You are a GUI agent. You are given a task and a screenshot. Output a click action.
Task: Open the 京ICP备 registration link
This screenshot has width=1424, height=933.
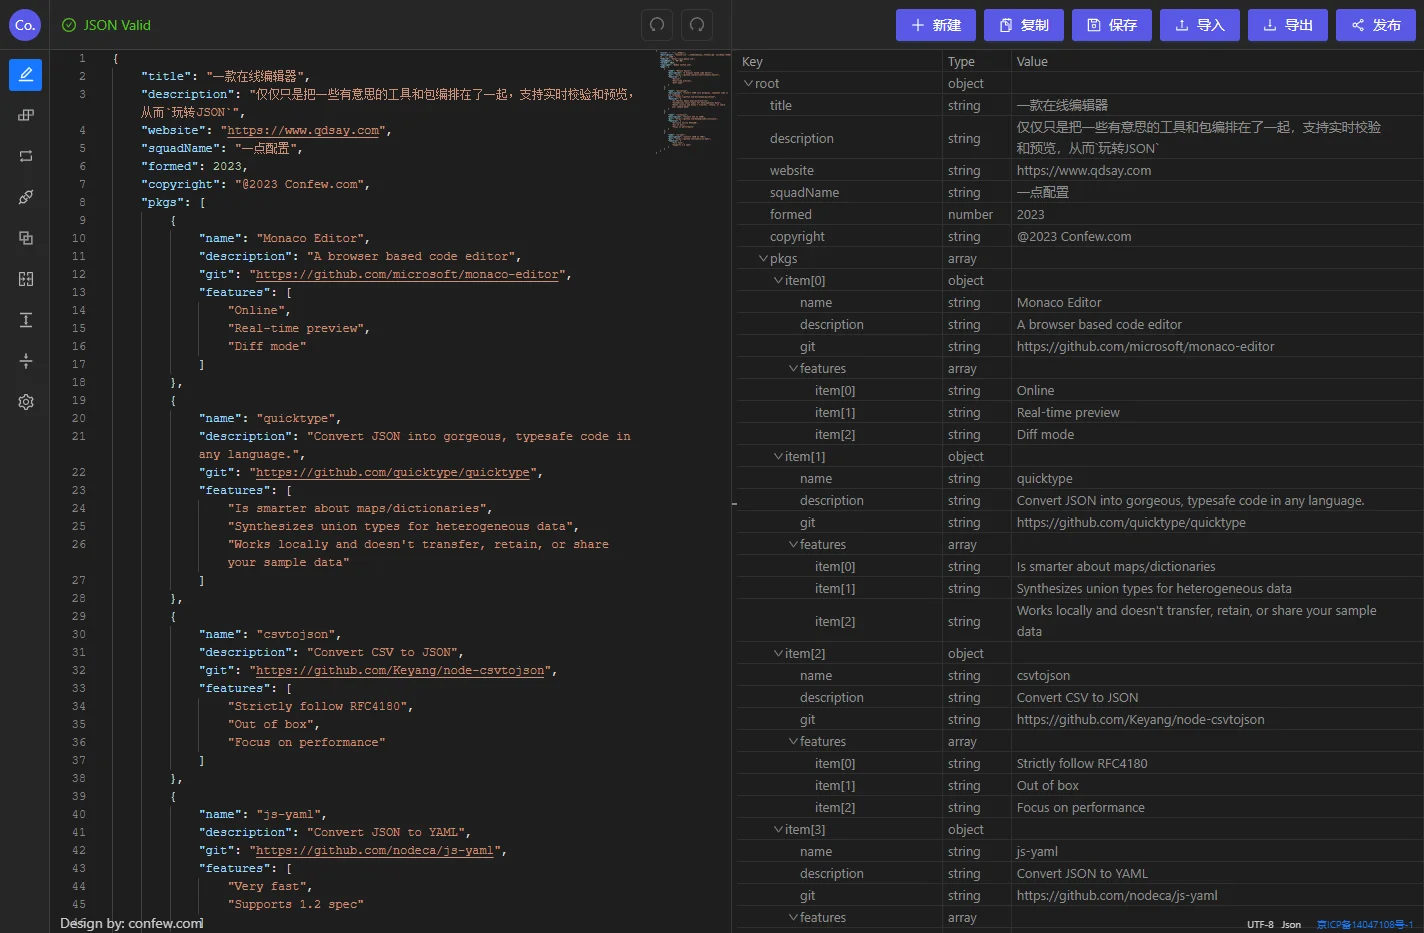(x=1365, y=924)
